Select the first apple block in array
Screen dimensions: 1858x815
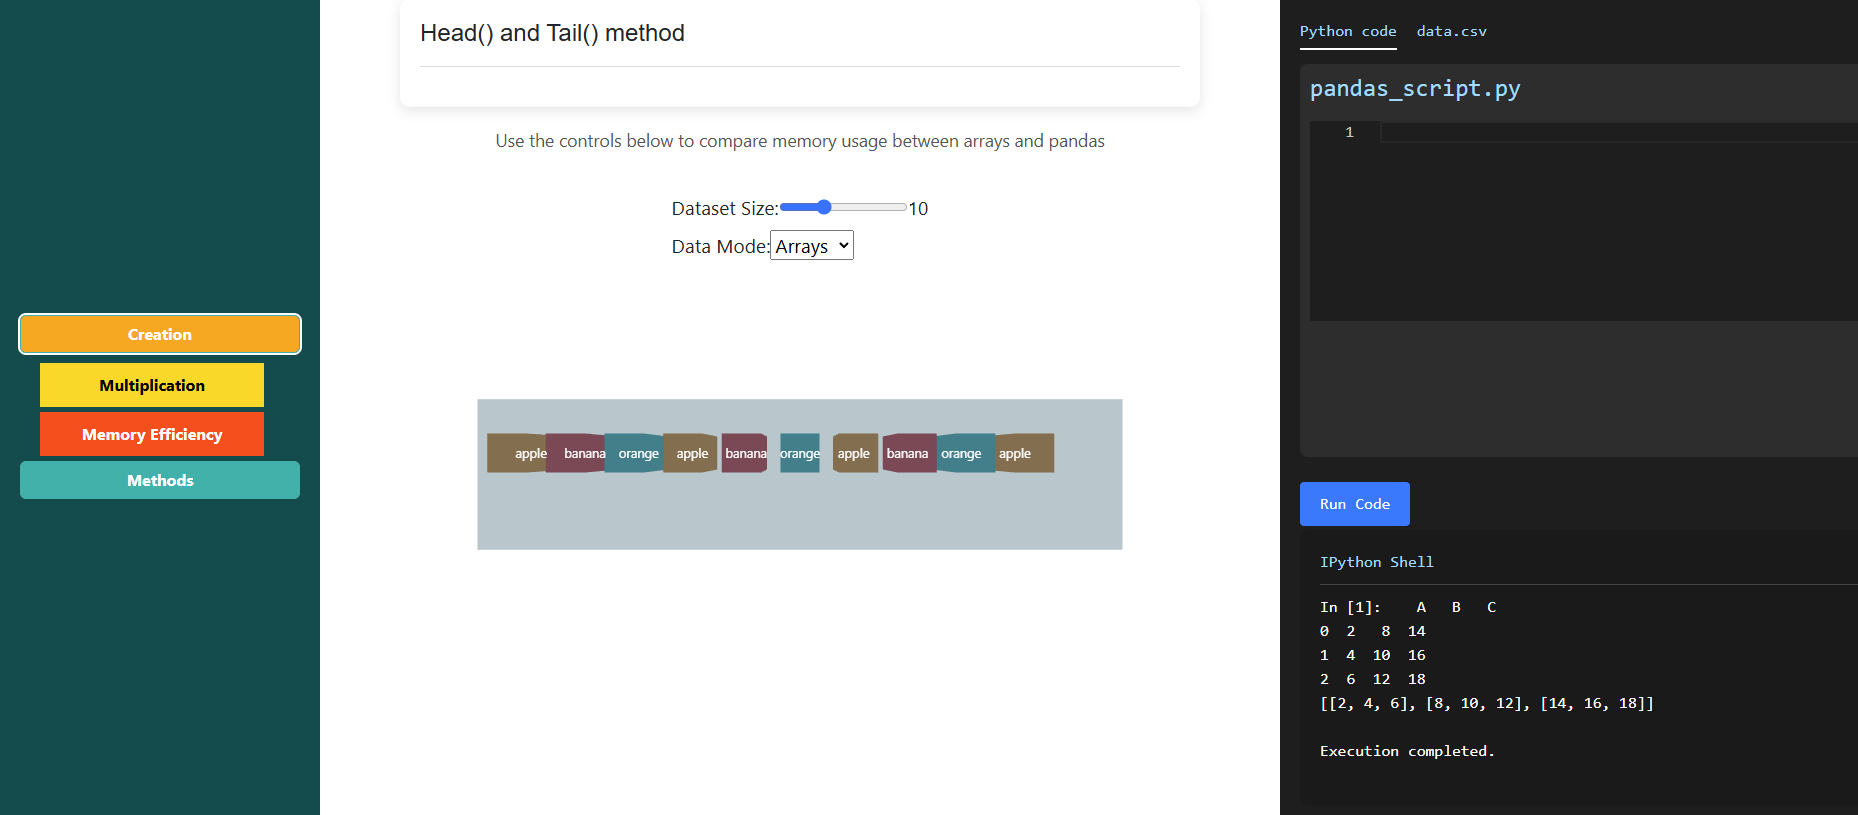tap(517, 453)
